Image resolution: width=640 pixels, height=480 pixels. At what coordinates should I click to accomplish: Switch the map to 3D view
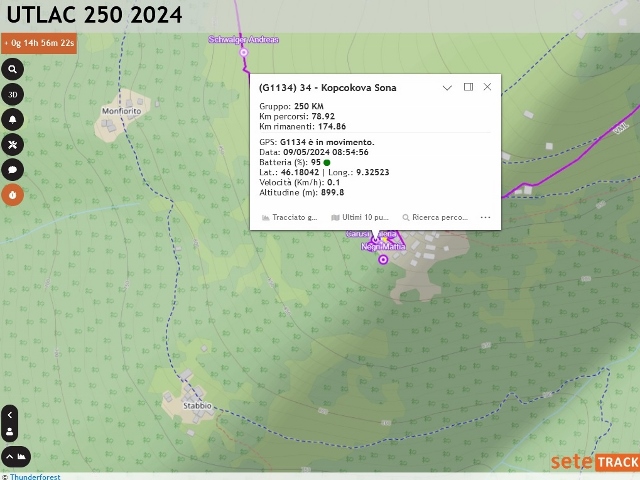click(13, 94)
